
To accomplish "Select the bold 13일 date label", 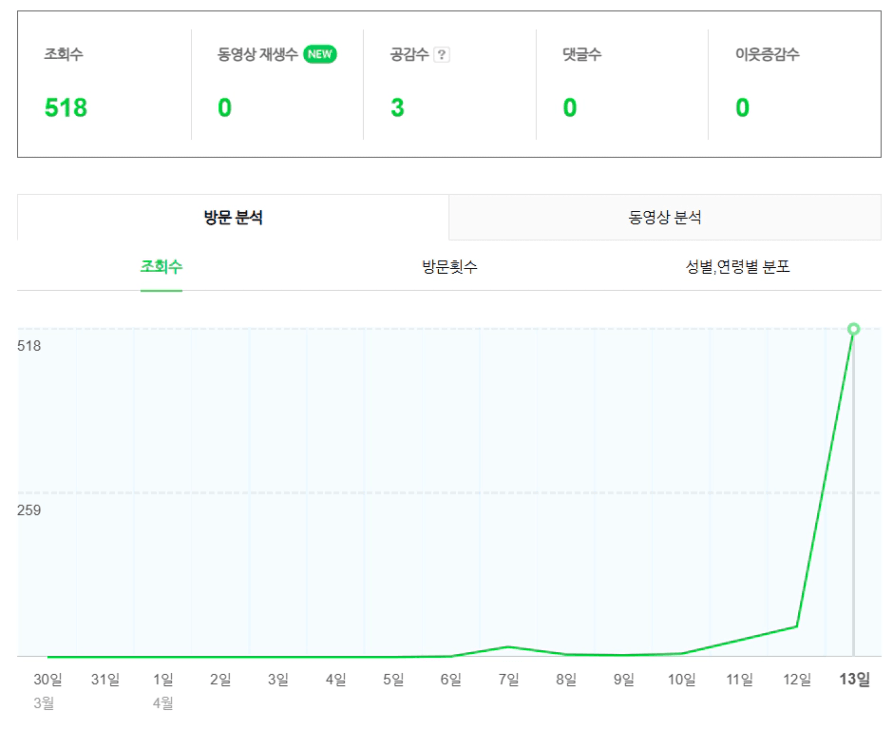I will click(854, 680).
